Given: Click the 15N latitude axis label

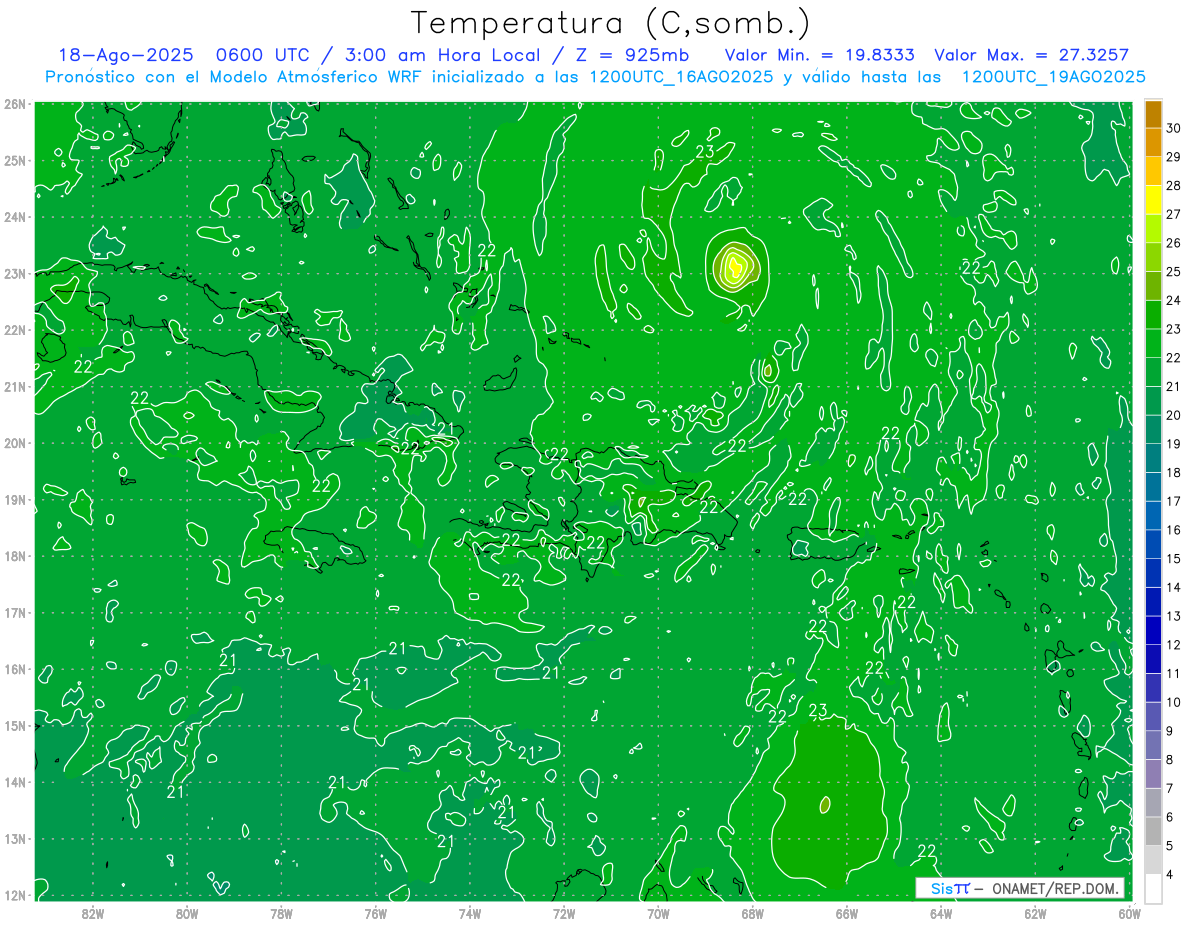Looking at the screenshot, I should pos(14,725).
